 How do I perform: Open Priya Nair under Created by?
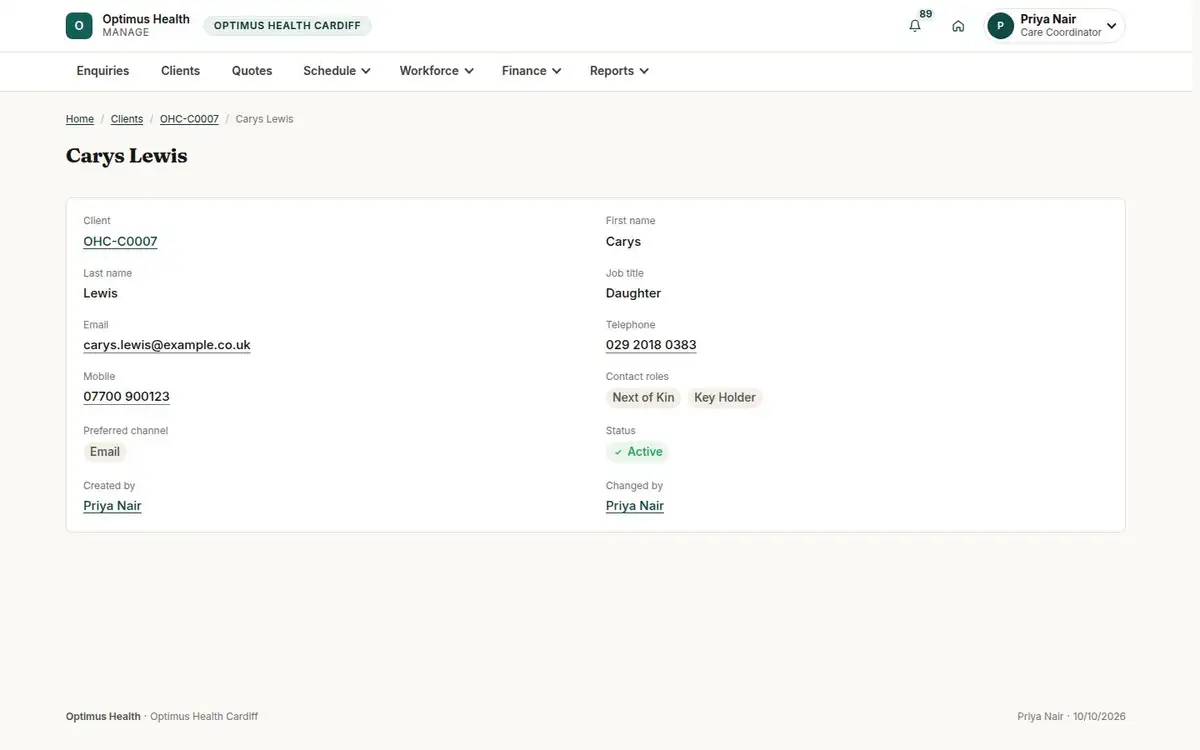click(112, 506)
